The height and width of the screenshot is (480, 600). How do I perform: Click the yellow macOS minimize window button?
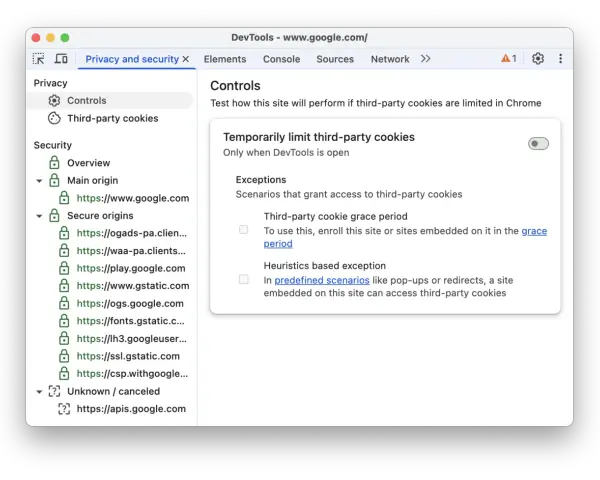click(x=50, y=38)
